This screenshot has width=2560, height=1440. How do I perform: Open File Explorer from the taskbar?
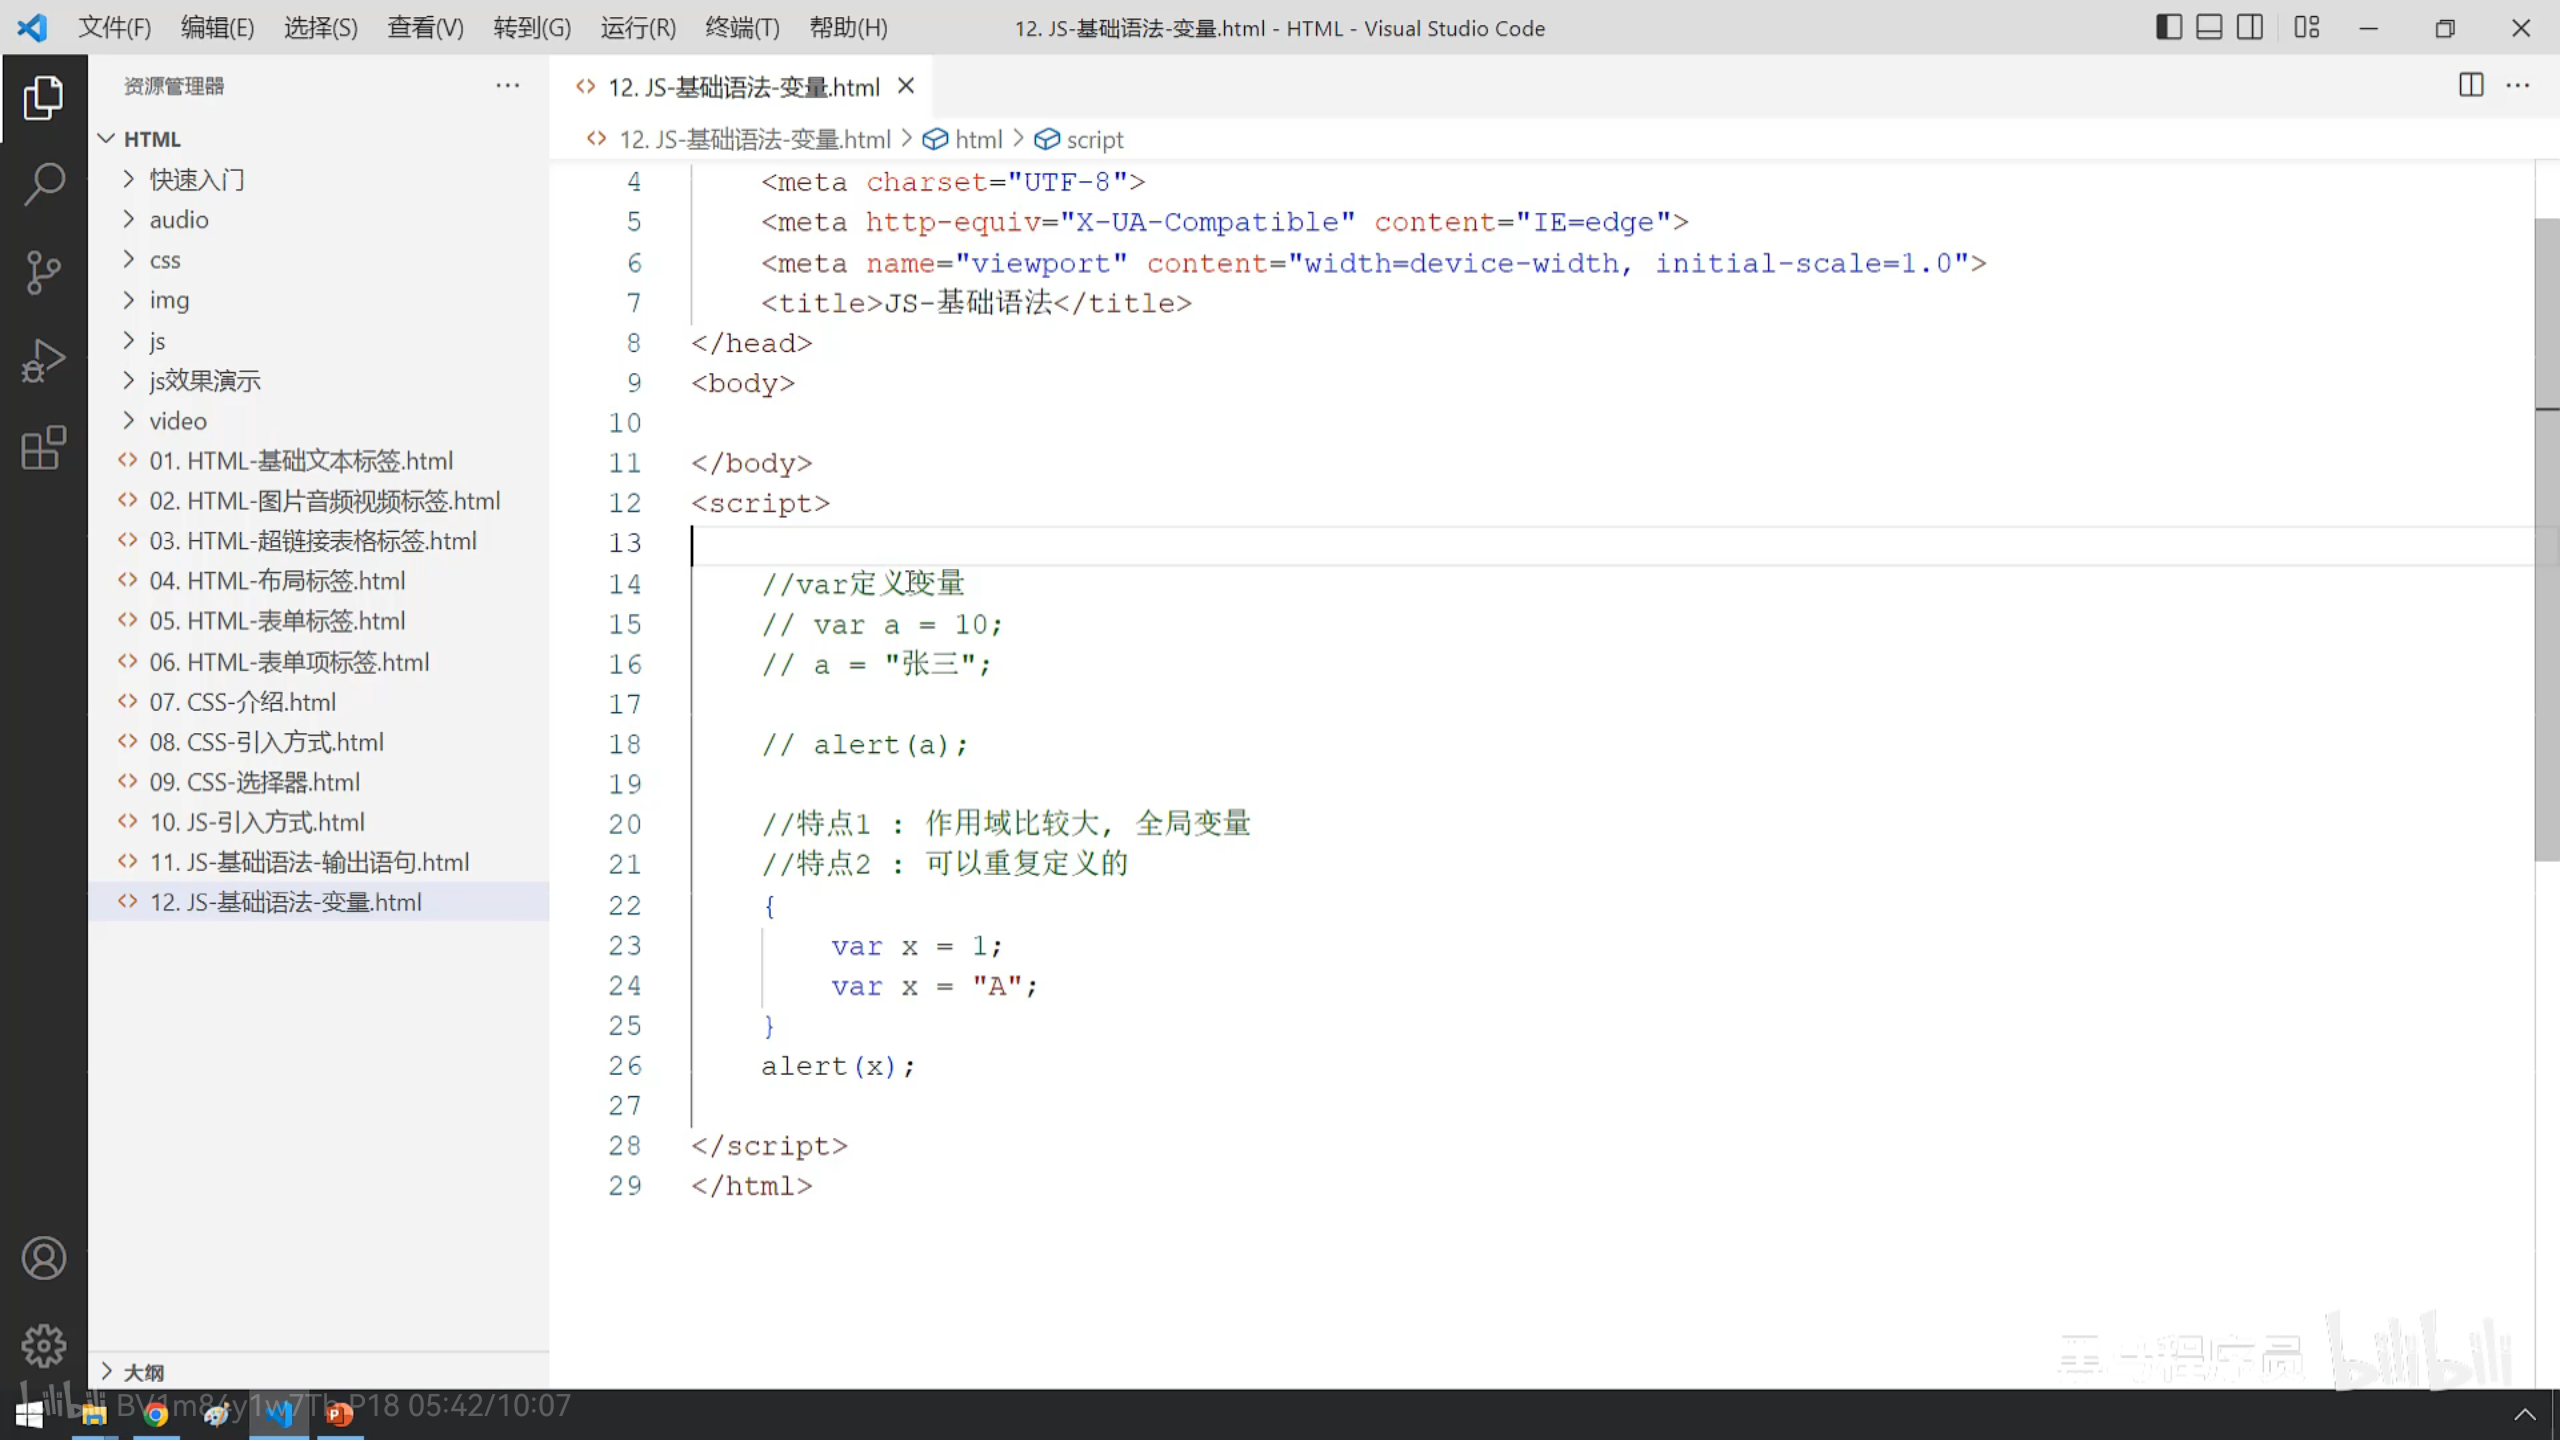tap(94, 1414)
